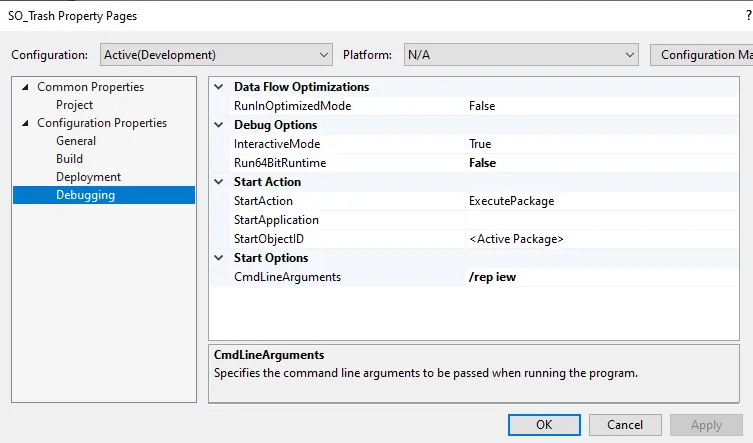753x443 pixels.
Task: Select the General properties page
Action: [x=76, y=141]
